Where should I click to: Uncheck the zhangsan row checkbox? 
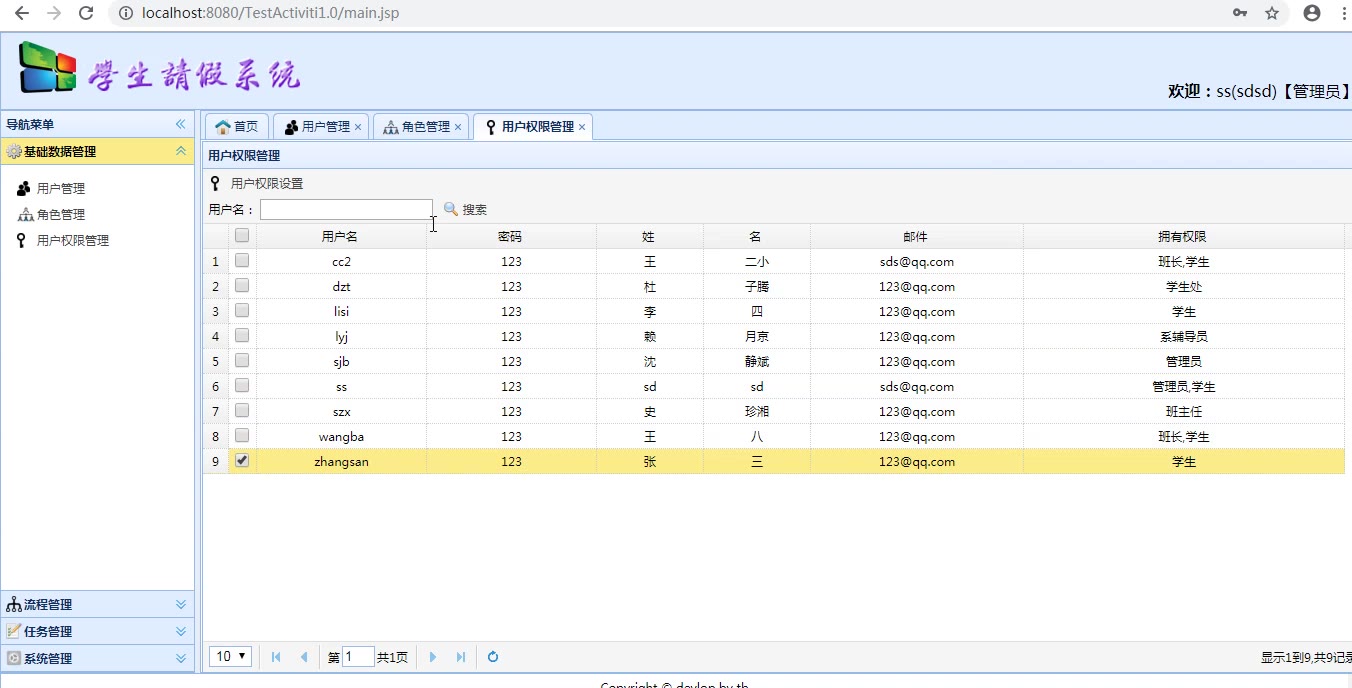(x=242, y=461)
